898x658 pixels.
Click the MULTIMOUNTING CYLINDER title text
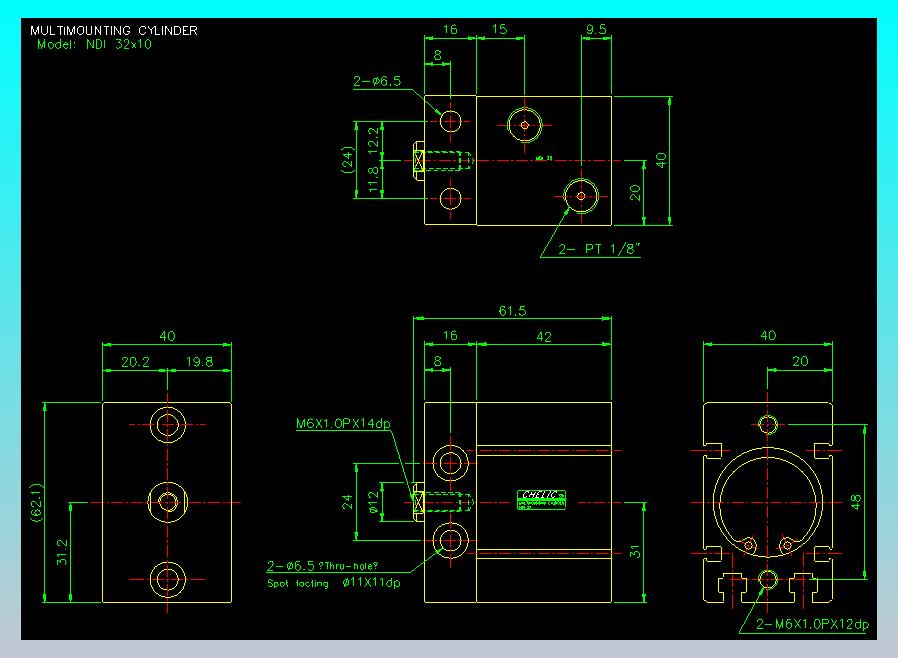(x=114, y=30)
